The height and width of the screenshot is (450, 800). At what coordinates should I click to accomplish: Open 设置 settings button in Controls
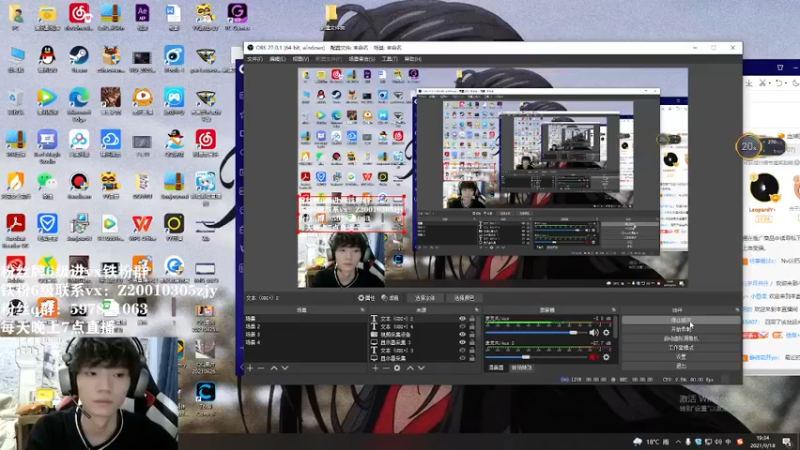pyautogui.click(x=681, y=357)
